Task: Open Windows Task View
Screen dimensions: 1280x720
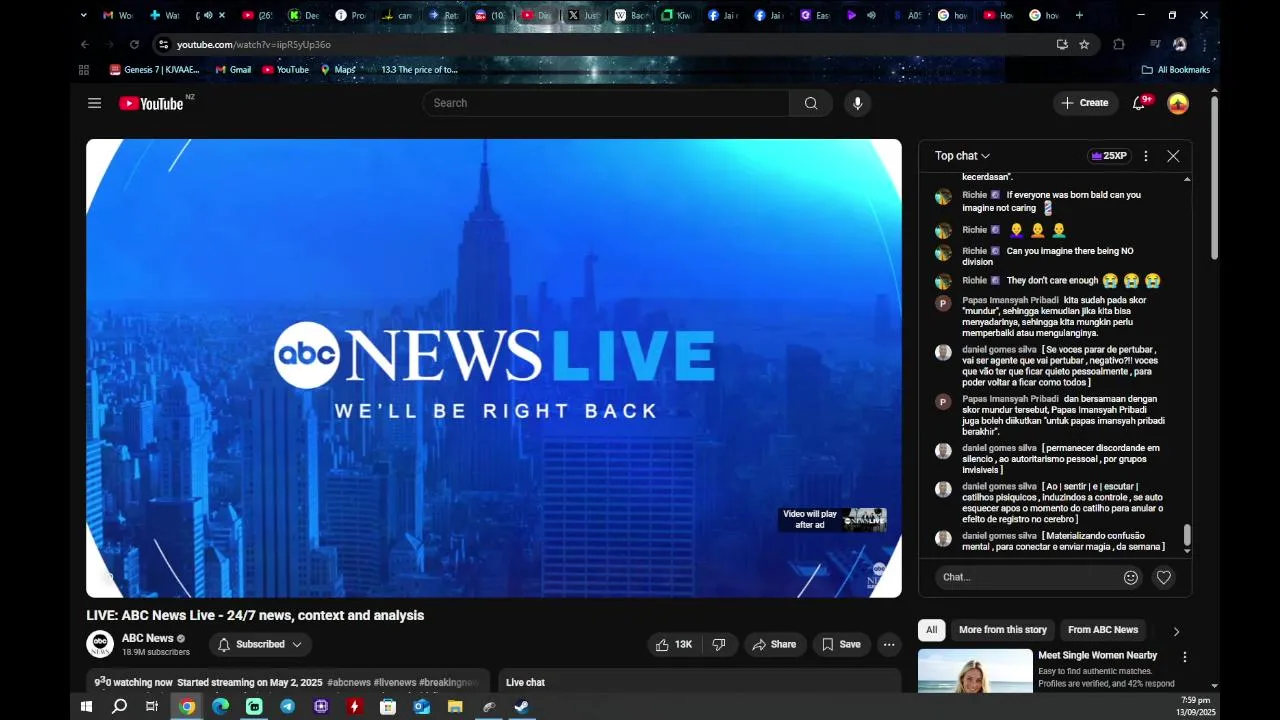Action: point(152,706)
